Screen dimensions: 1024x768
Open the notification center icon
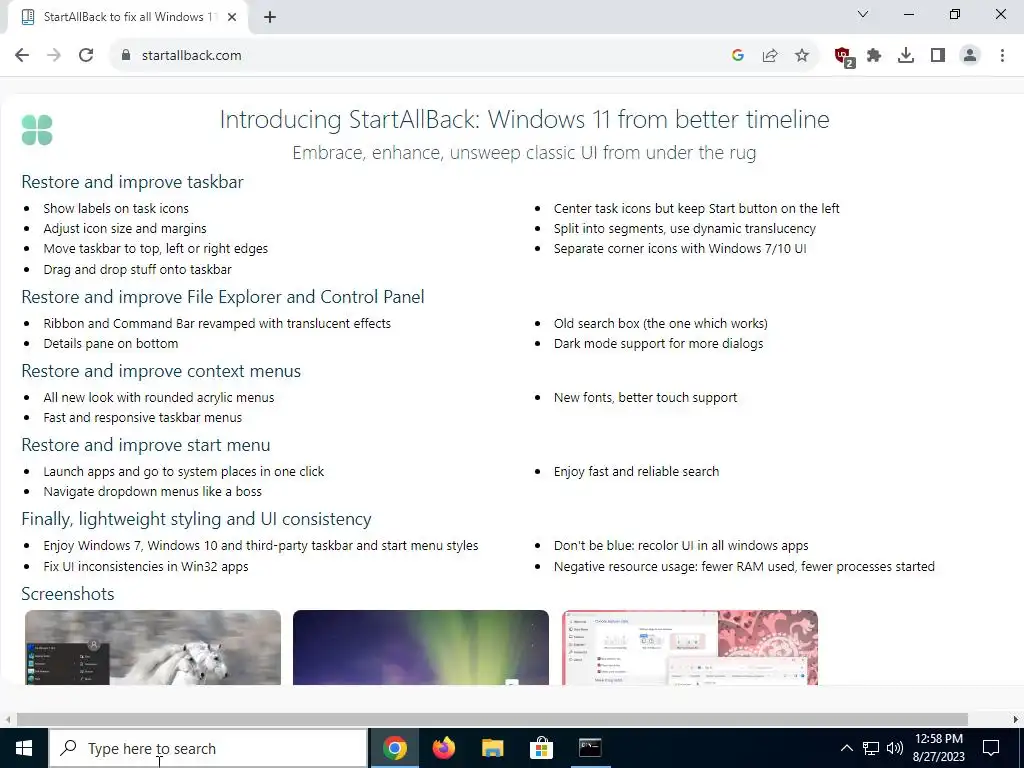(991, 748)
